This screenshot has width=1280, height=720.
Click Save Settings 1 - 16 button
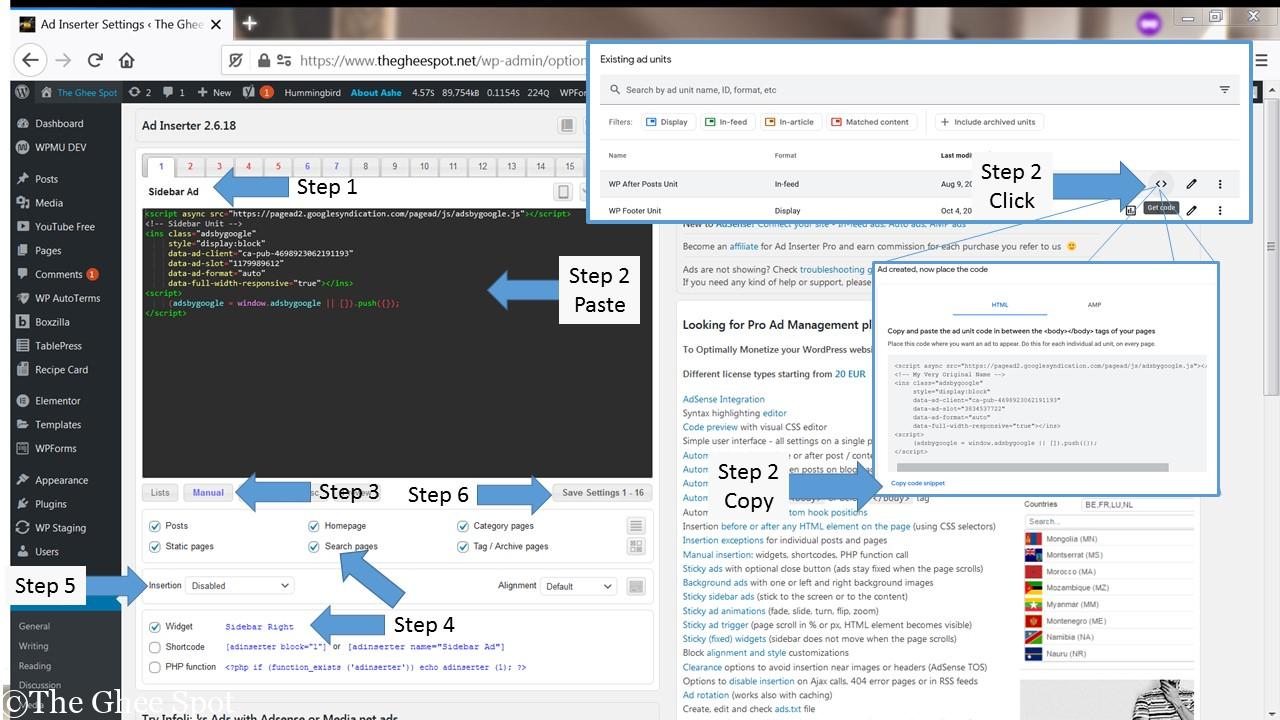[603, 493]
